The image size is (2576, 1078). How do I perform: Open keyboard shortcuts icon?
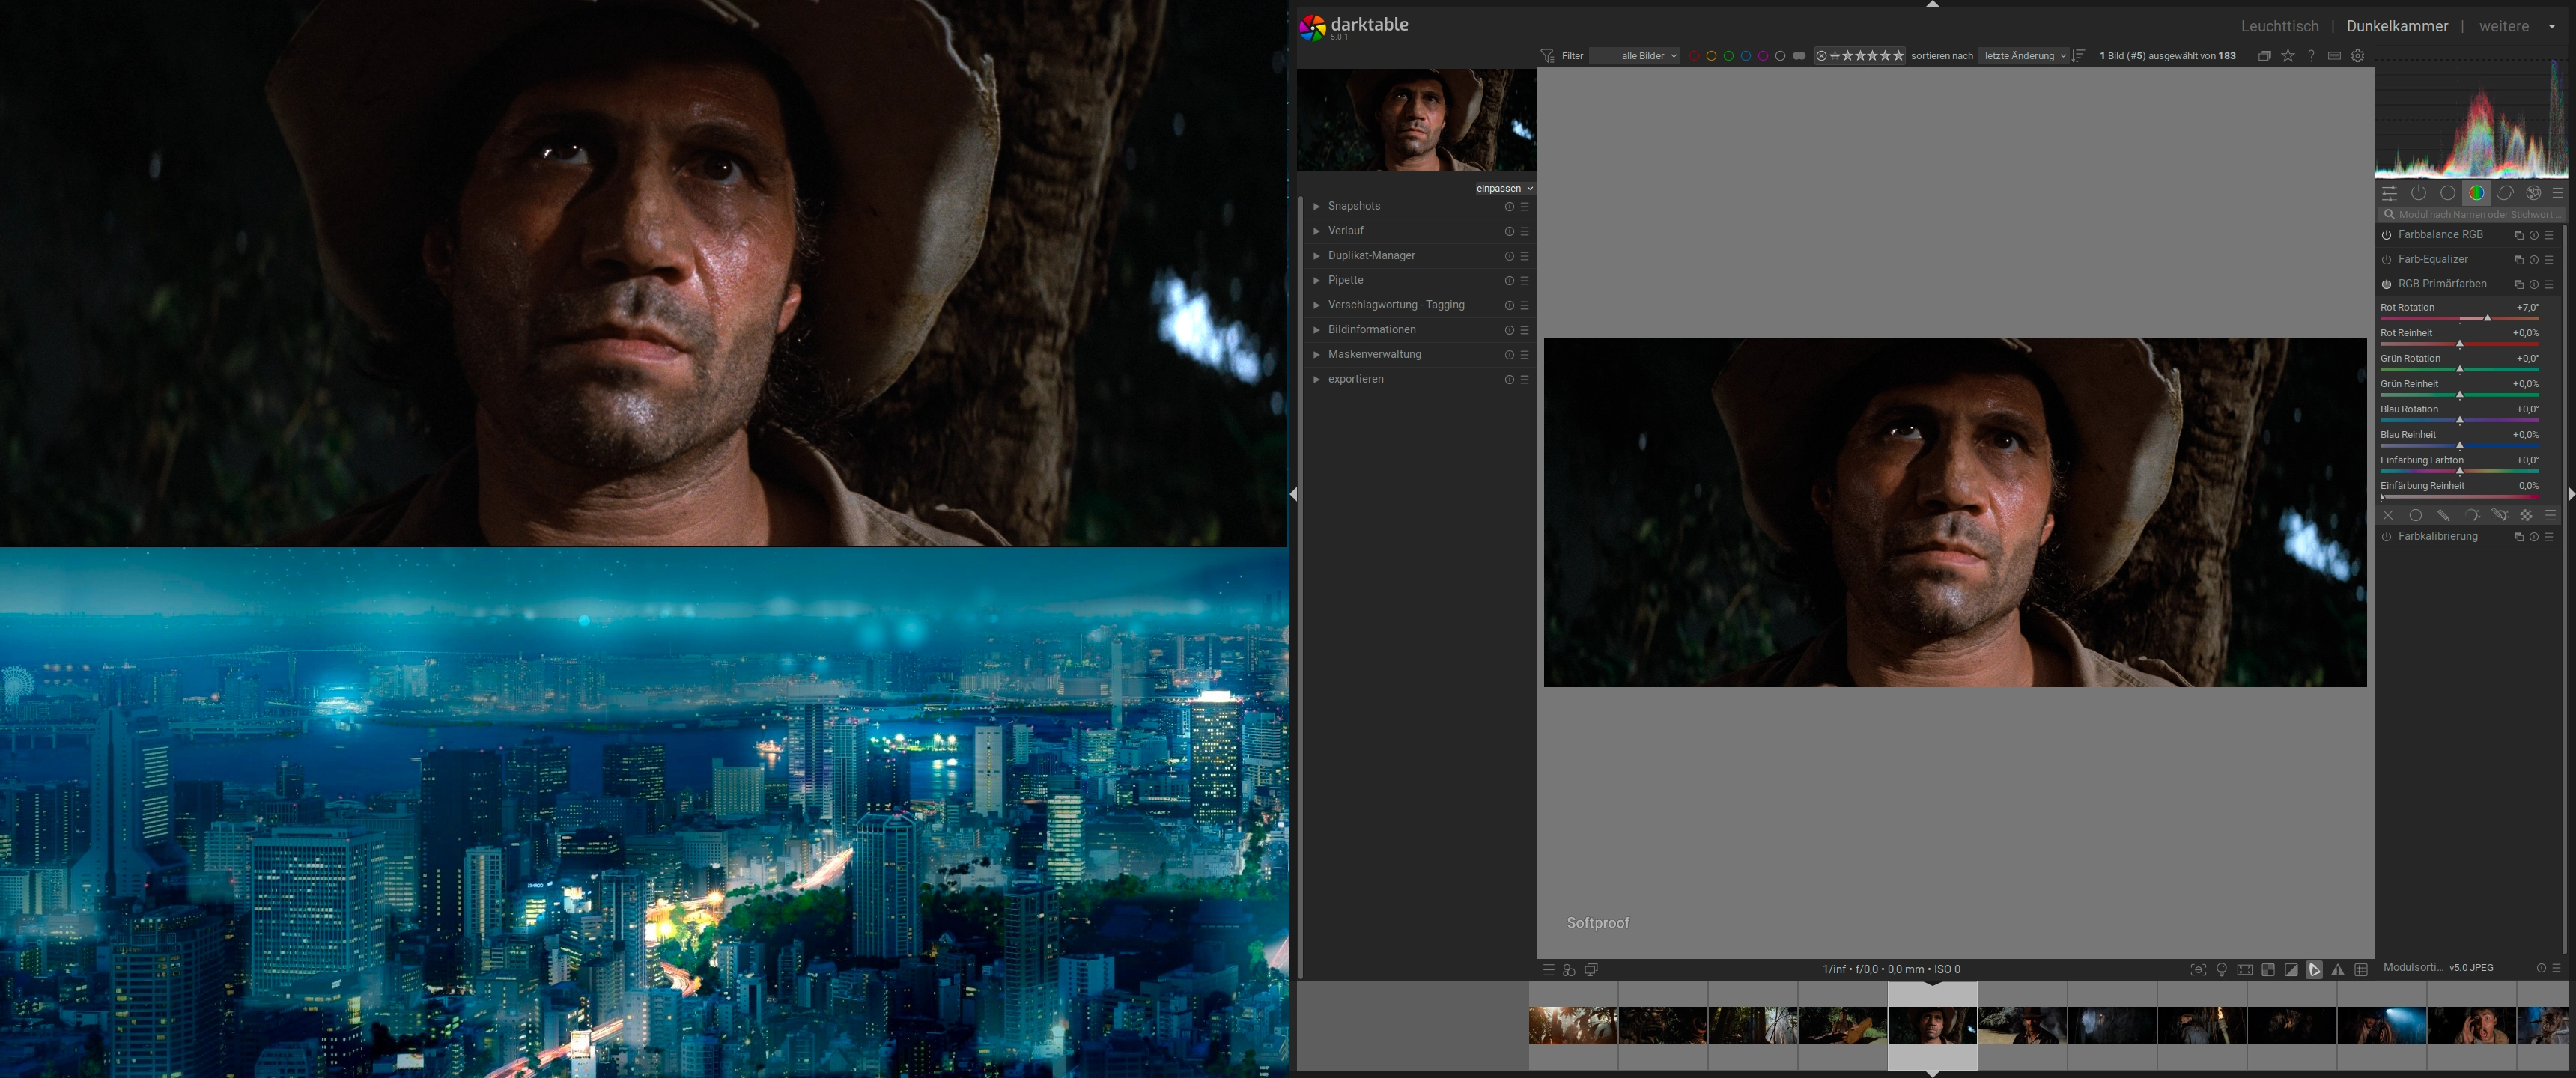[2334, 56]
